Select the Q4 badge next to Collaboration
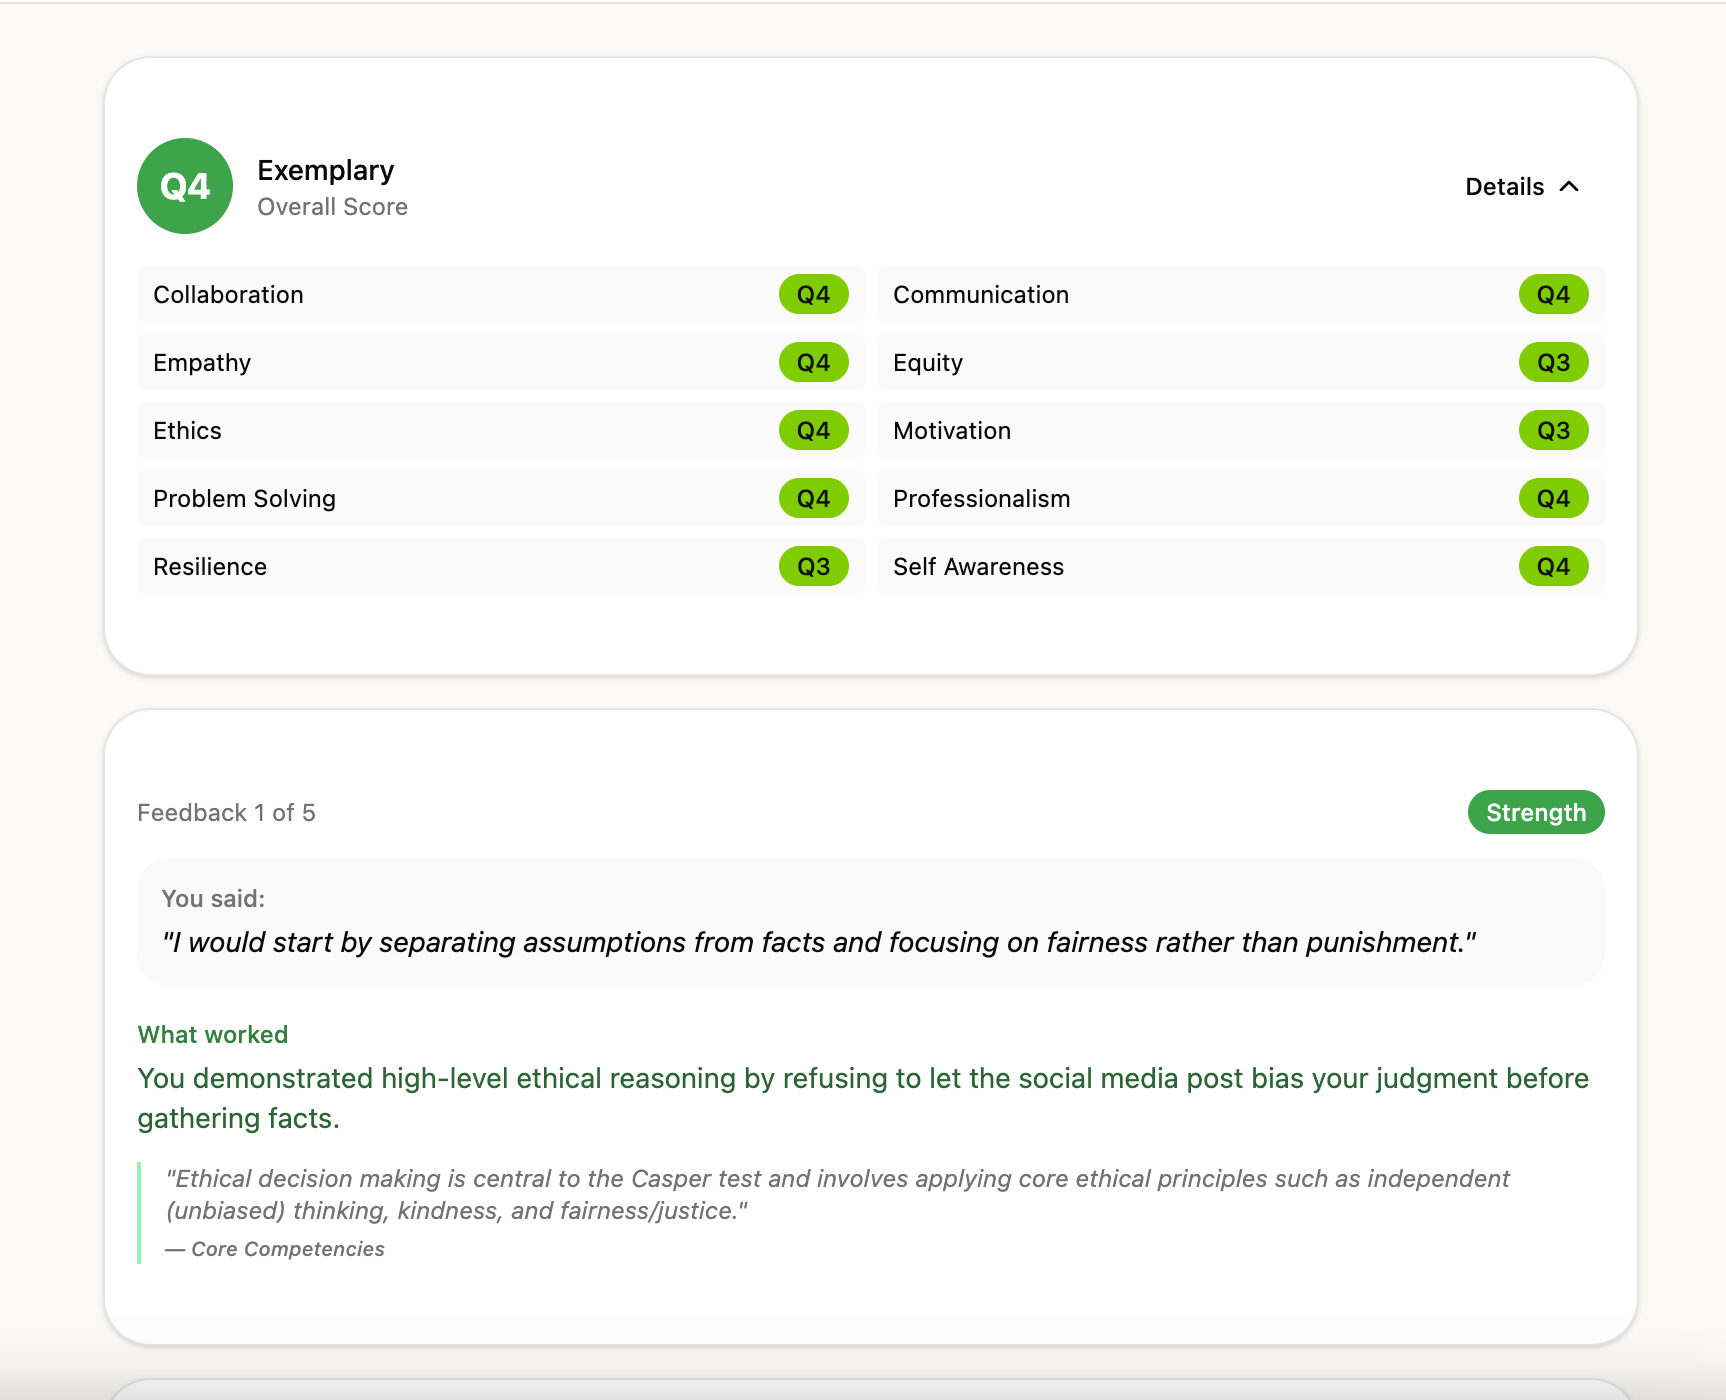1726x1400 pixels. (814, 294)
